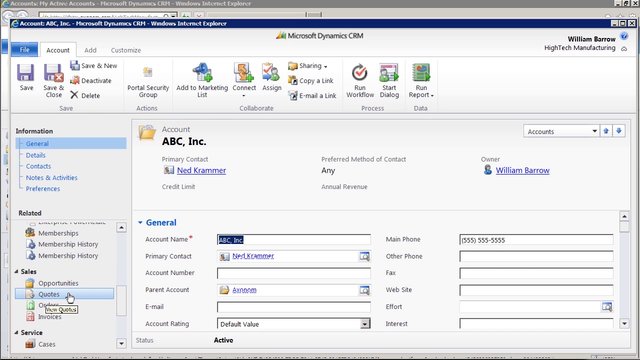Image resolution: width=640 pixels, height=360 pixels.
Task: Click the Web Site input field
Action: 536,290
